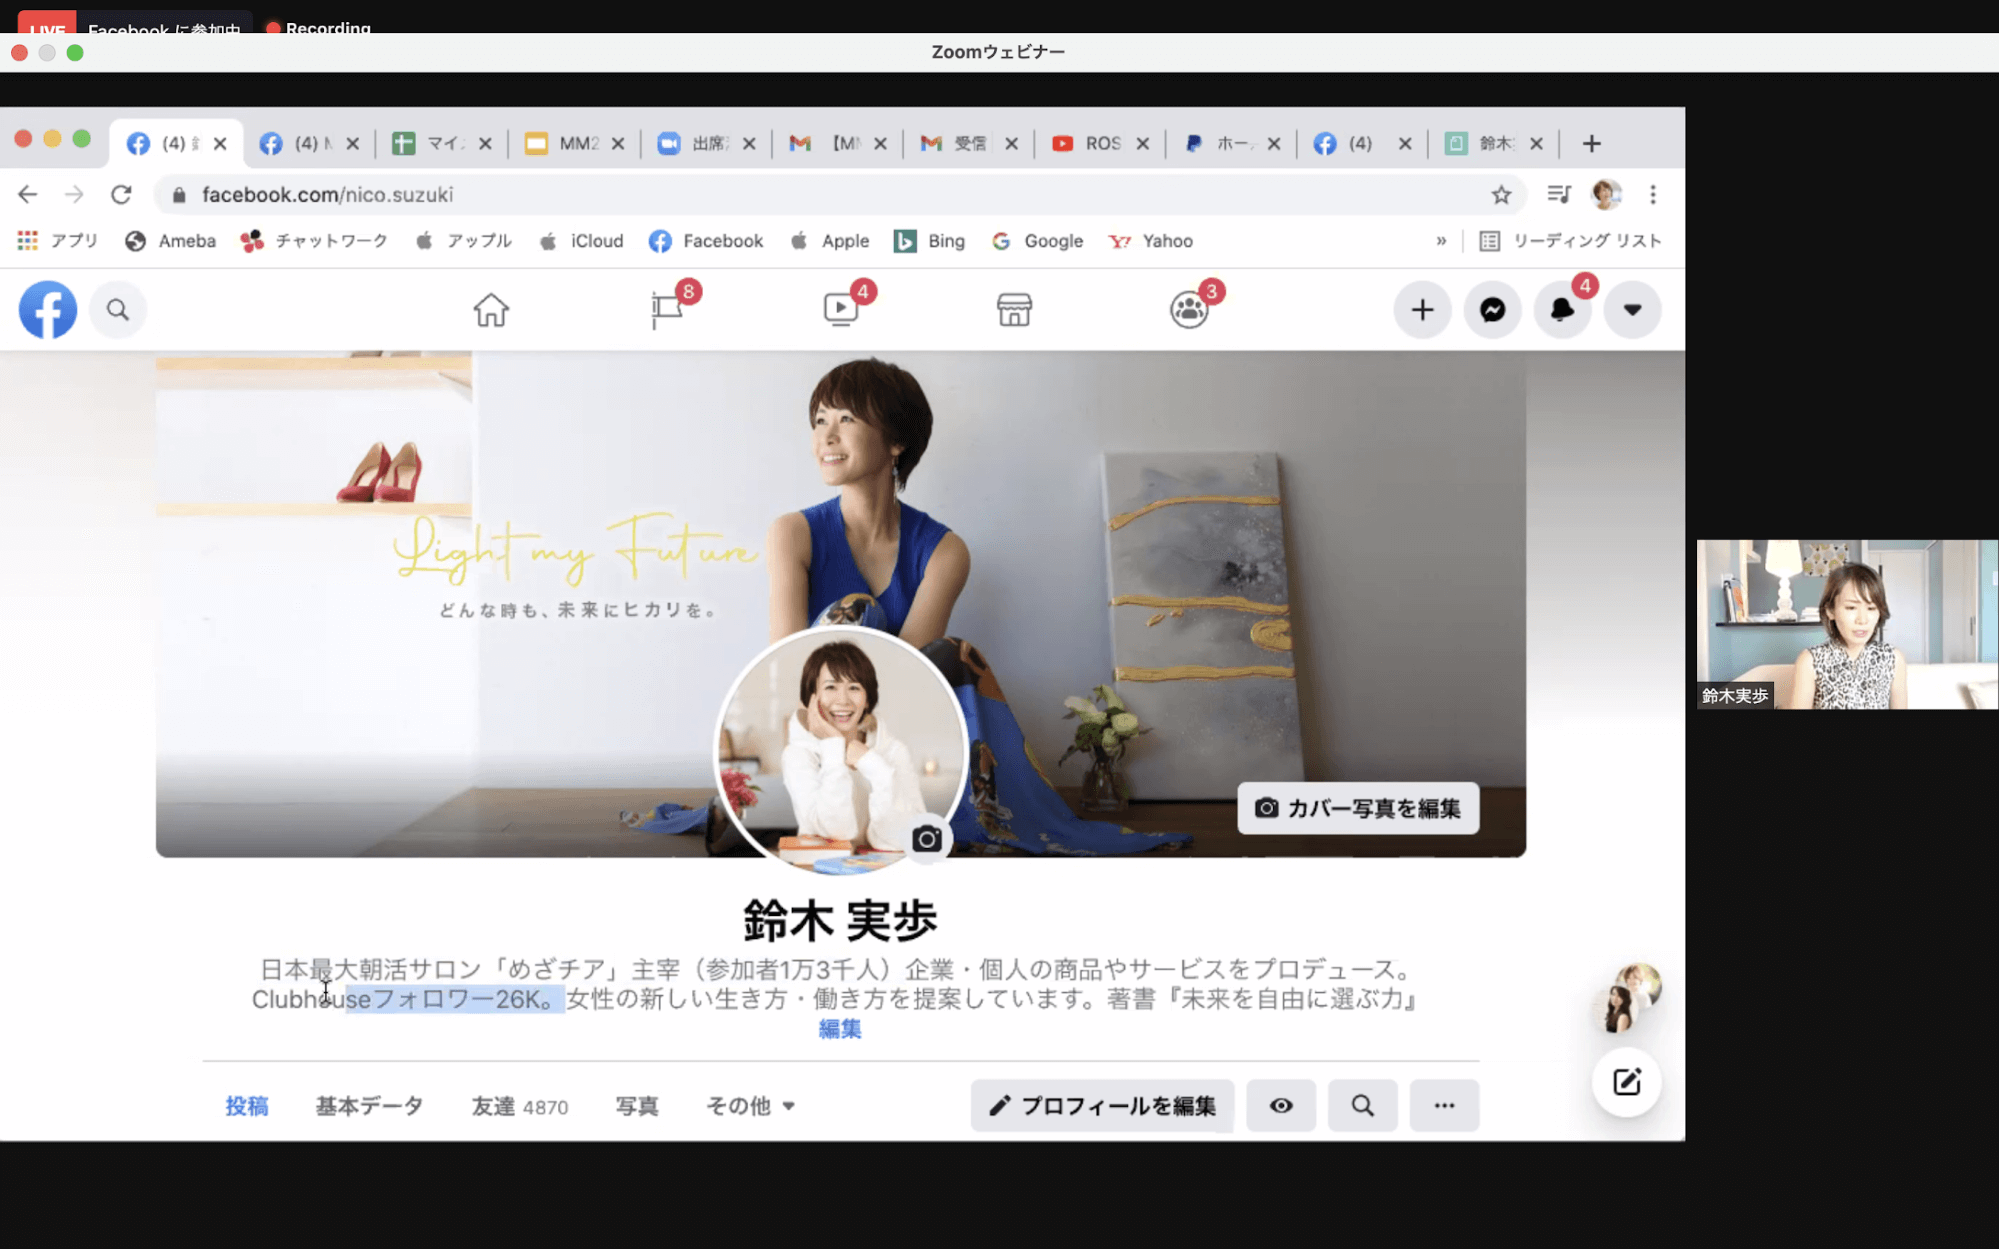The width and height of the screenshot is (1999, 1250).
Task: Open Marketplace store icon
Action: (1014, 310)
